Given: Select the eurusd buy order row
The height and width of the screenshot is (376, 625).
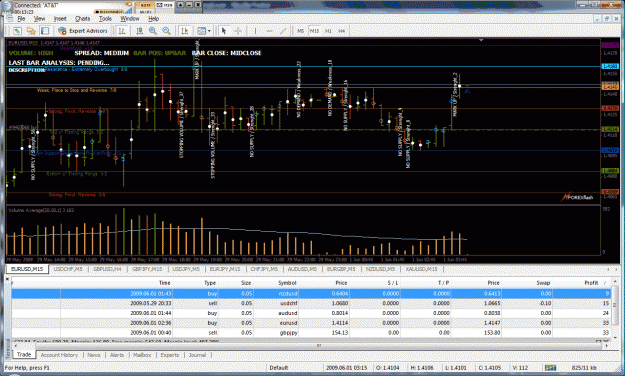Looking at the screenshot, I should click(311, 323).
